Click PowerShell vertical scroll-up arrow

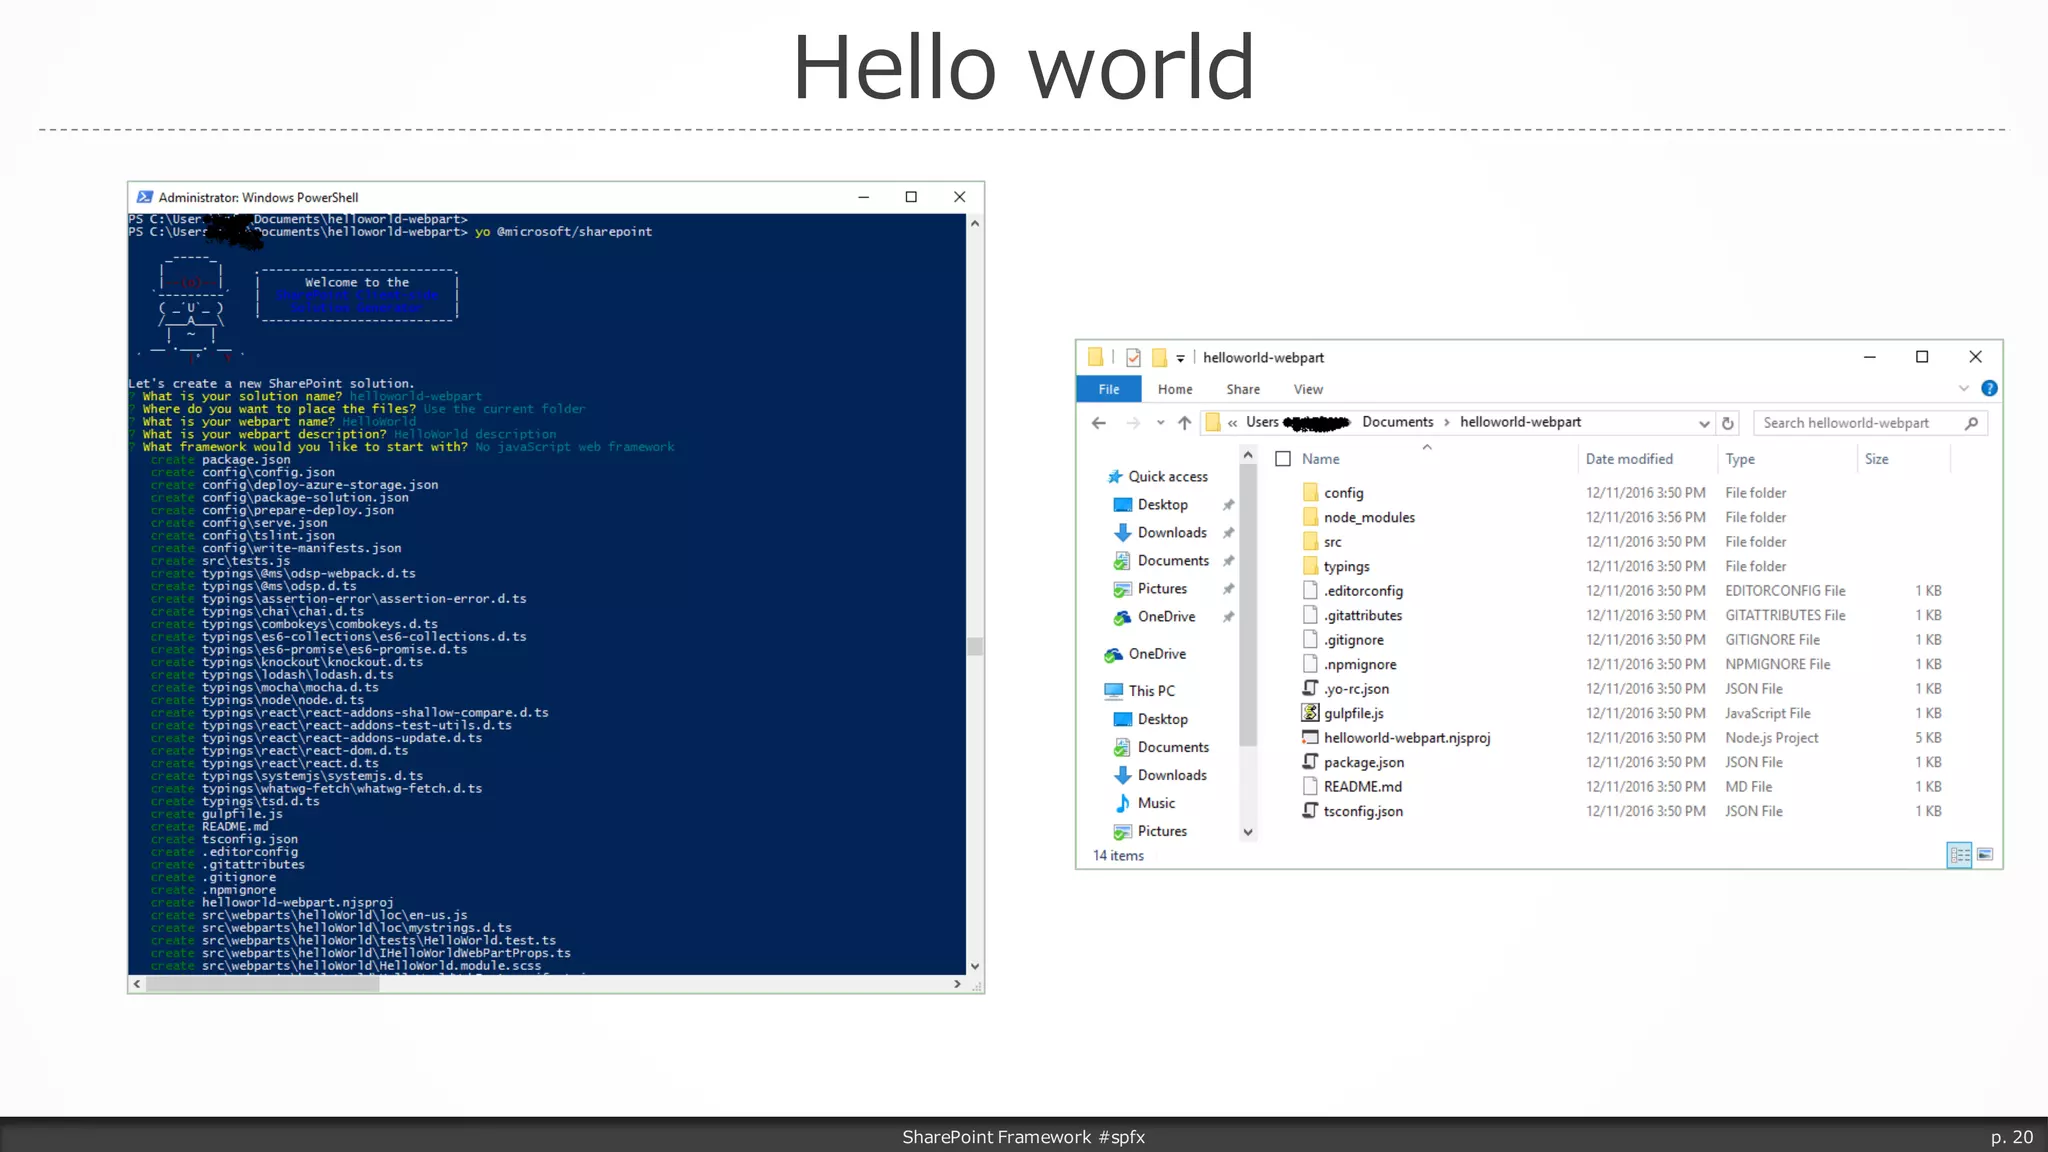coord(975,223)
